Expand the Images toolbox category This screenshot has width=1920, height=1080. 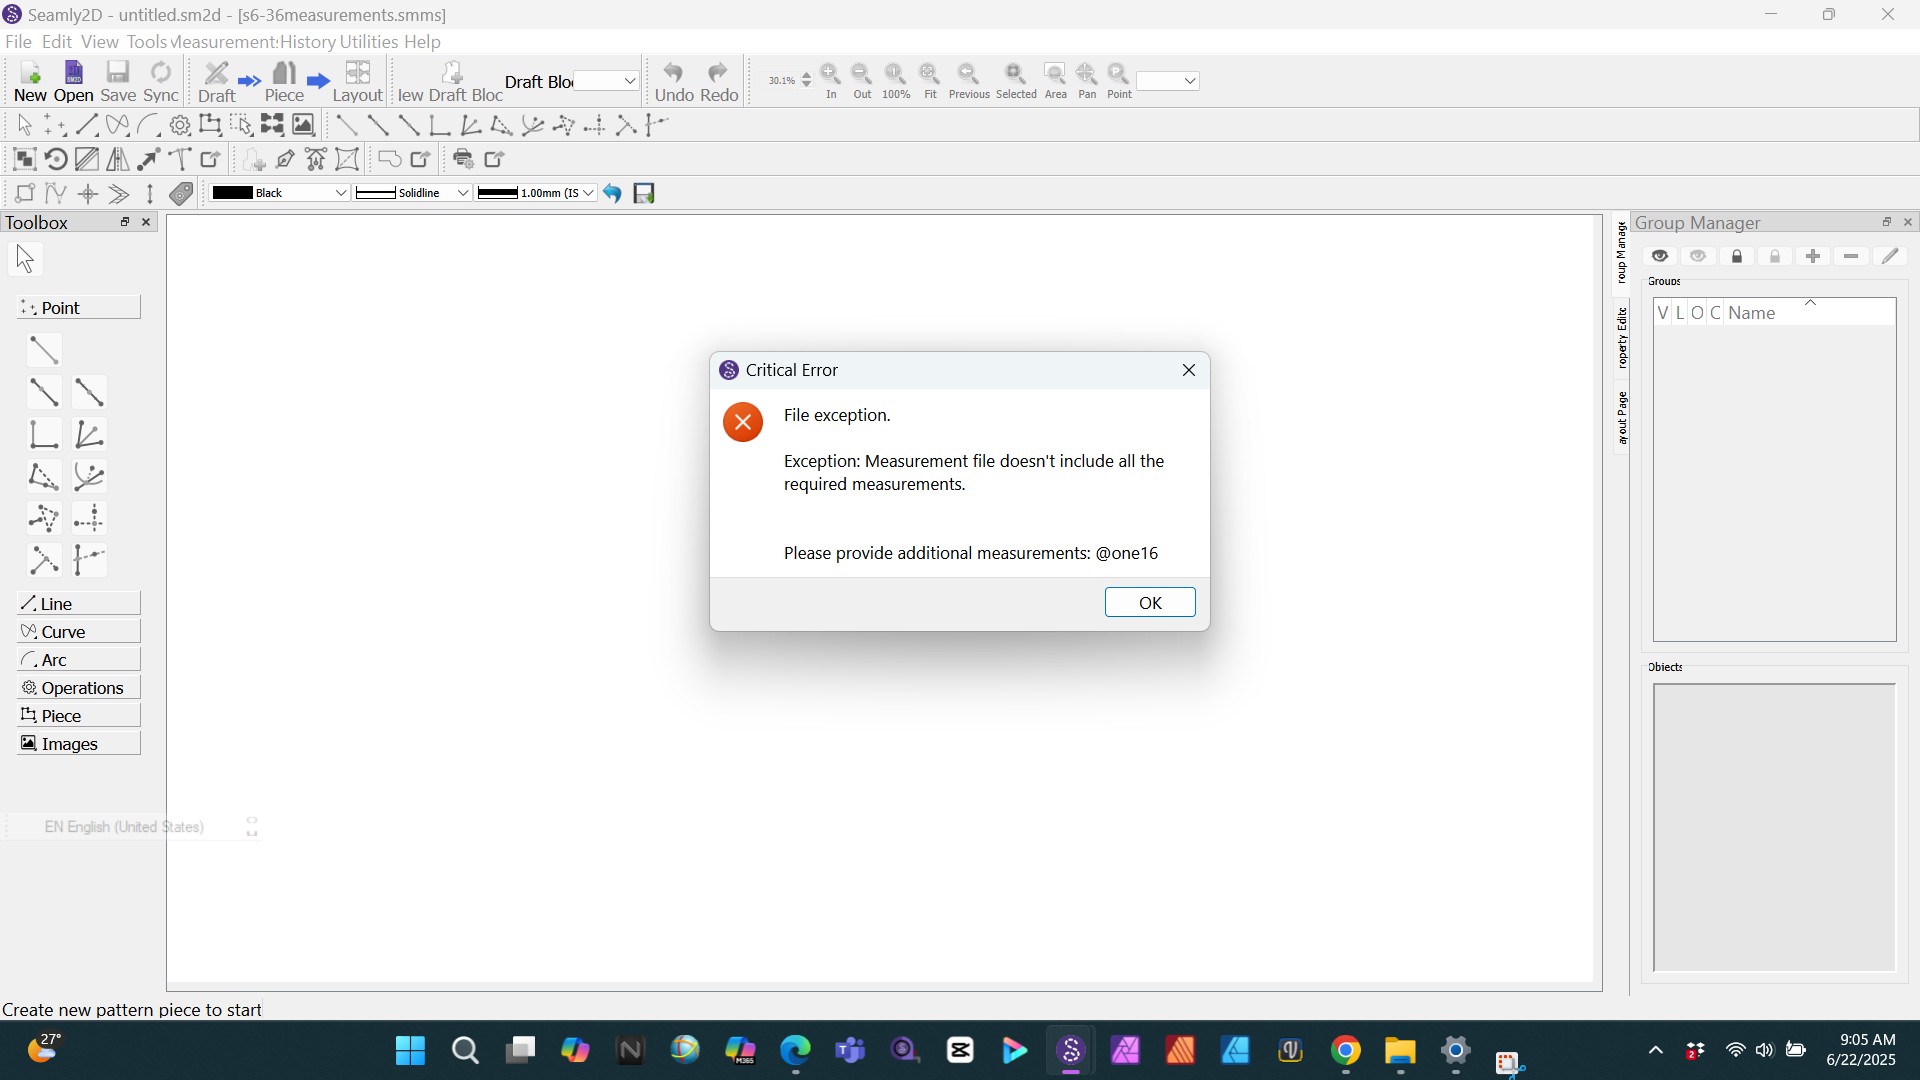click(x=78, y=744)
